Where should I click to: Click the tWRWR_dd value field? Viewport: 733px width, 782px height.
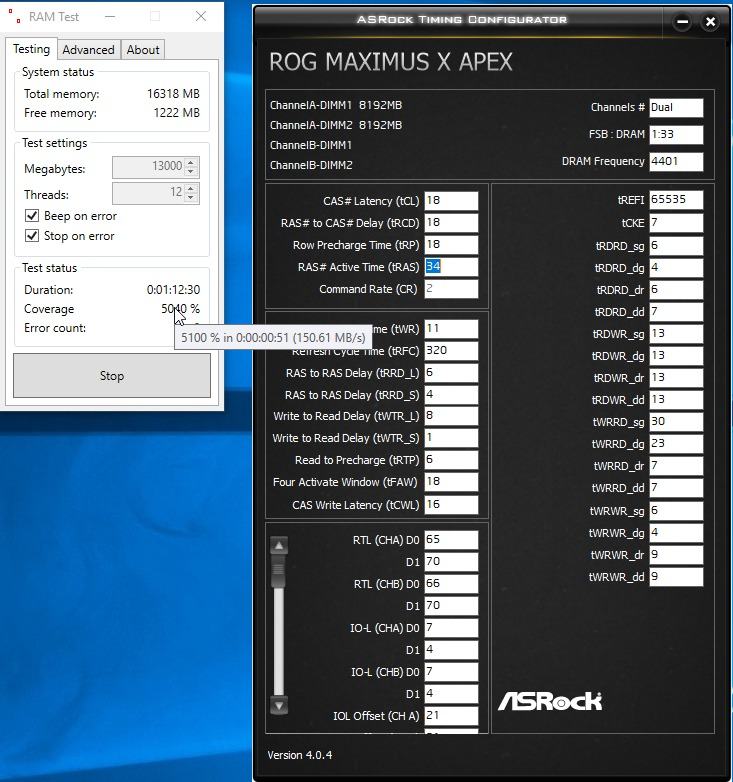point(676,577)
